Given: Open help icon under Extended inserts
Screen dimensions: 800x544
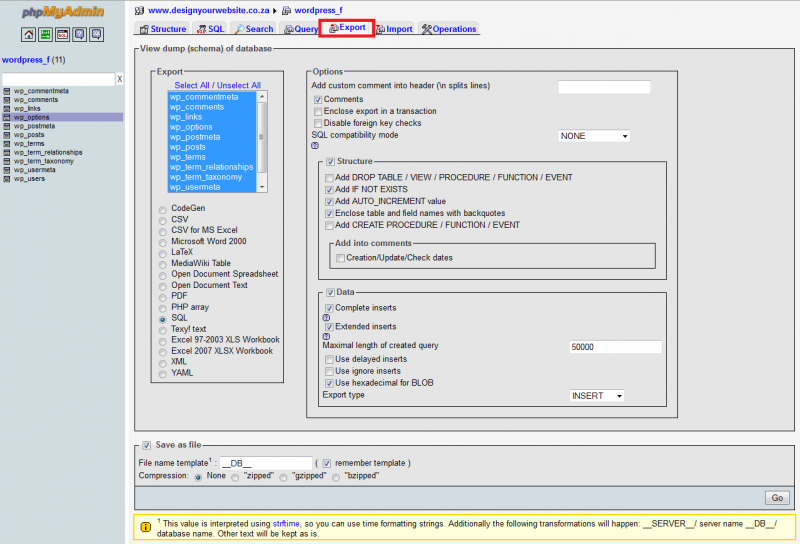Looking at the screenshot, I should coord(327,336).
